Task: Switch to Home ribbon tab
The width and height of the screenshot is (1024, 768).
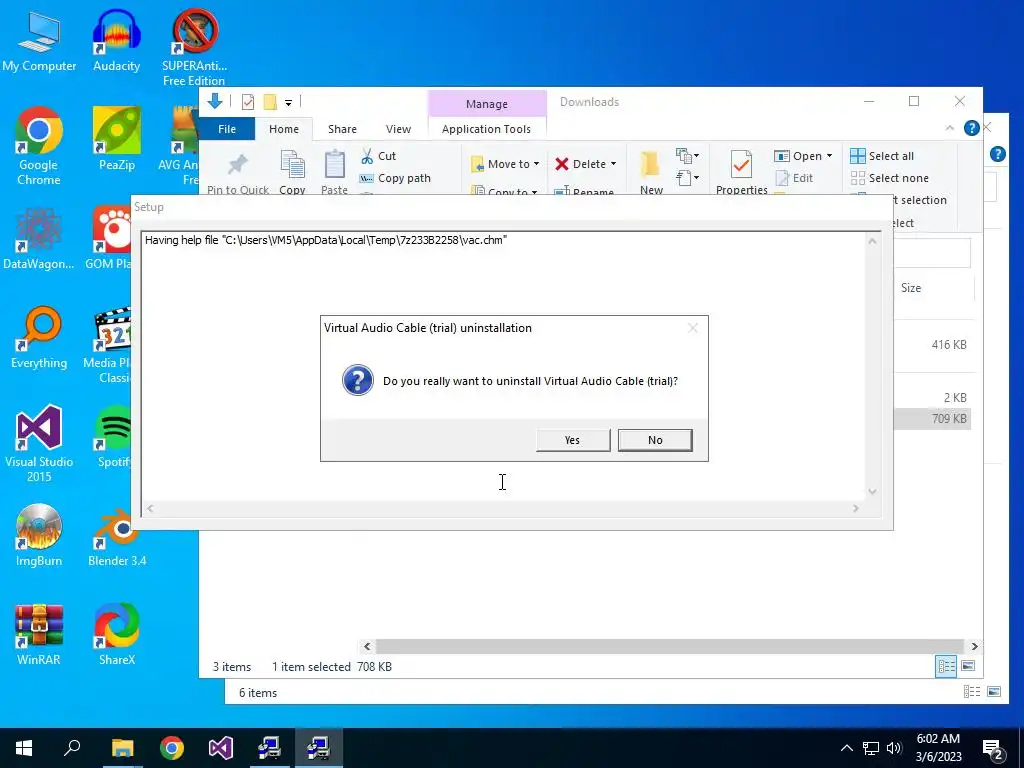Action: (x=283, y=129)
